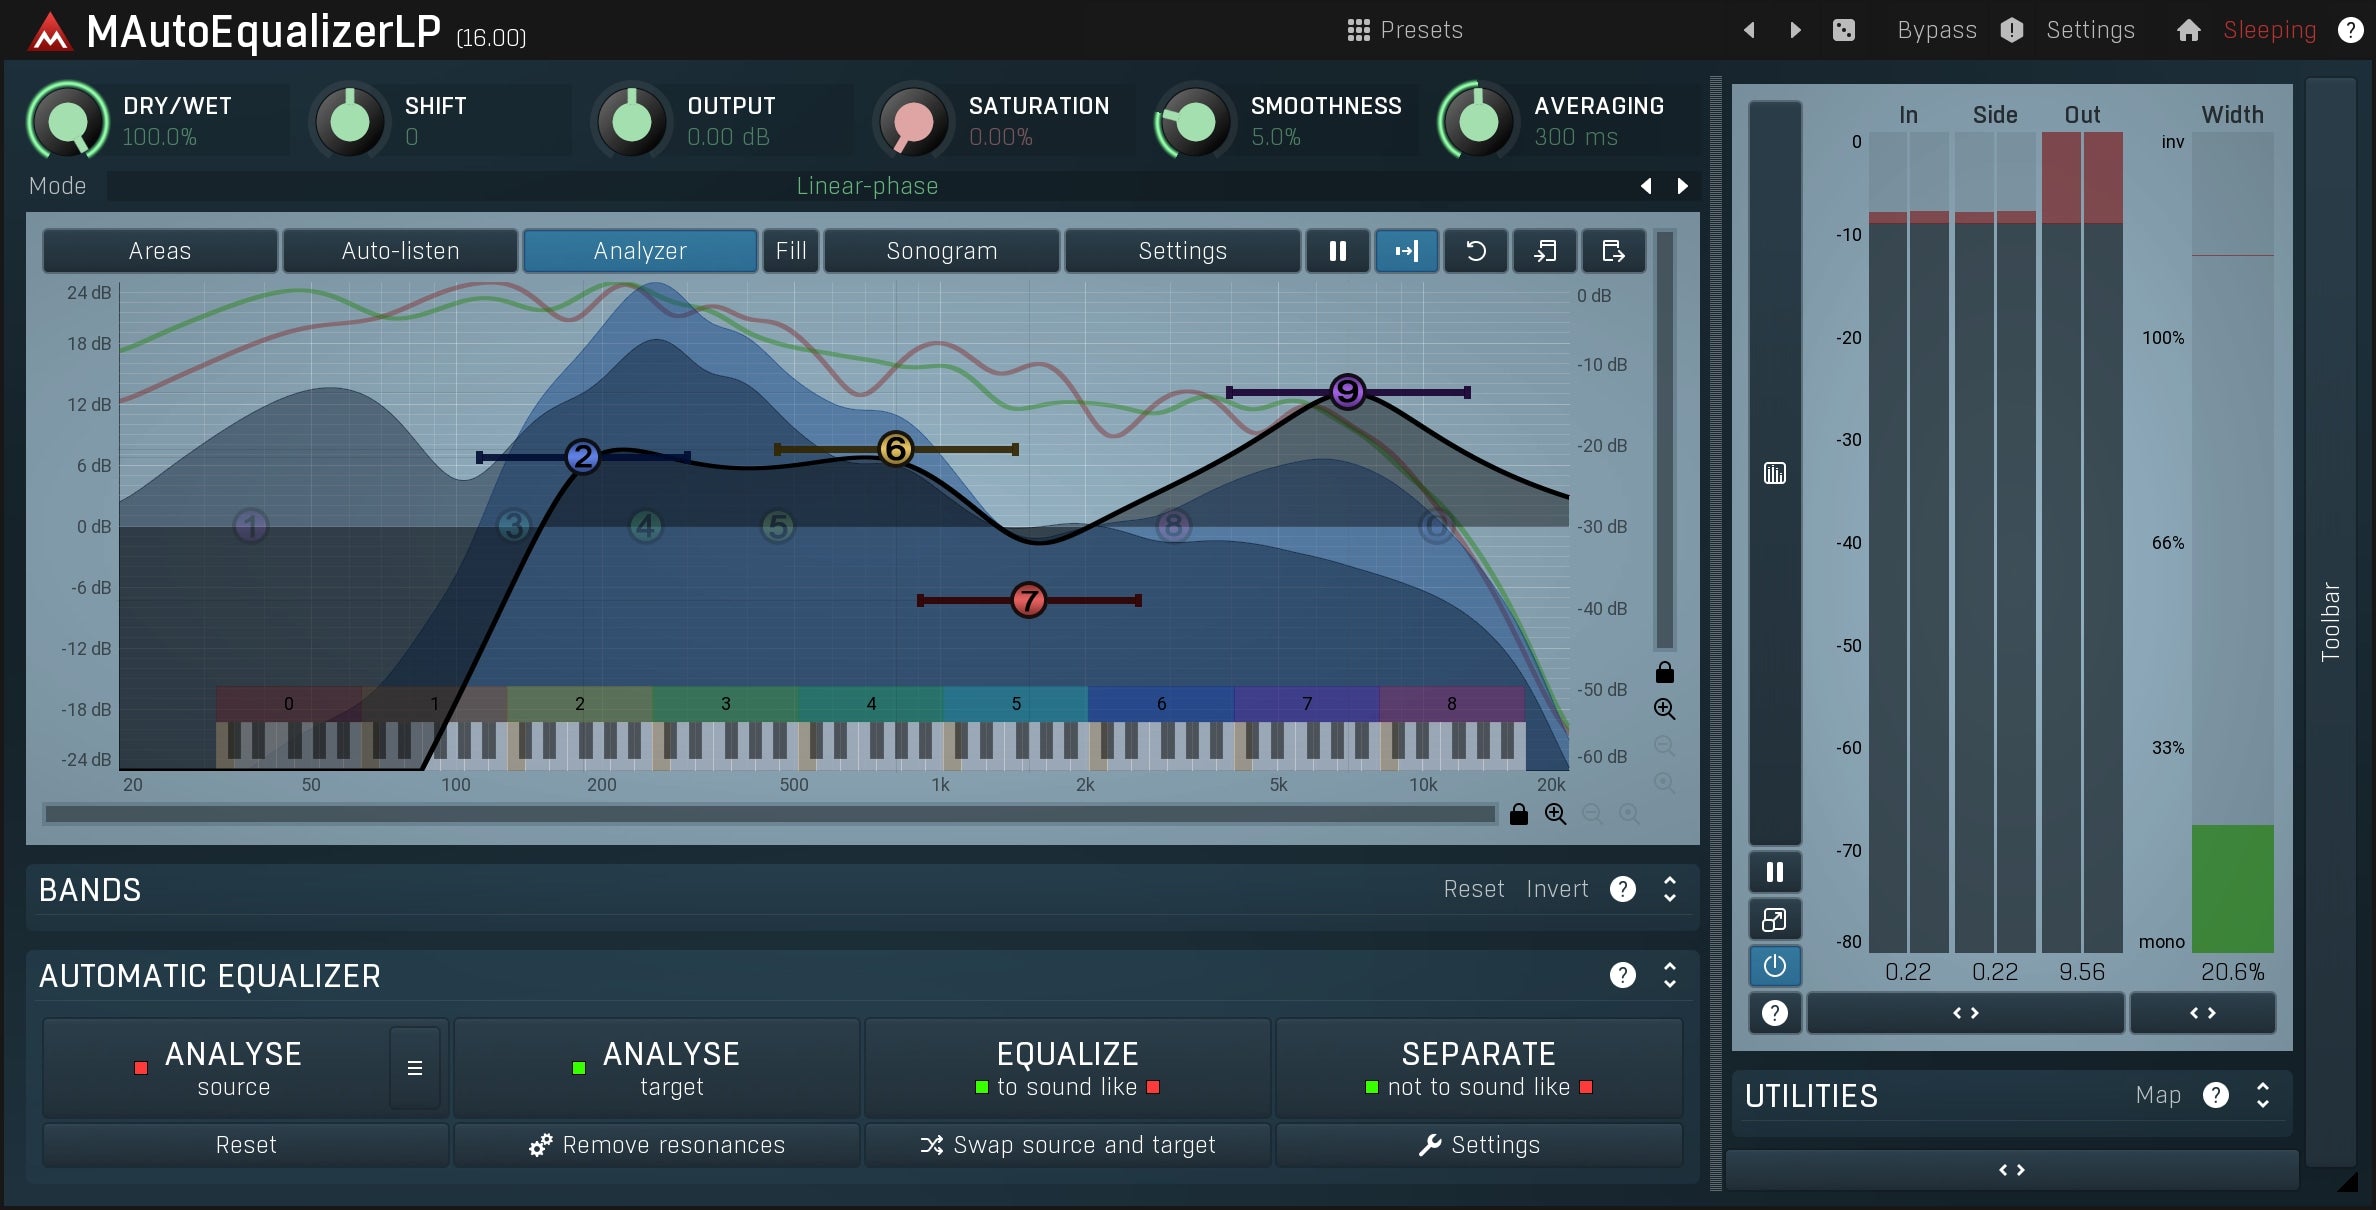The image size is (2376, 1210).
Task: Click the export analysis icon at toolbar end
Action: [x=1612, y=251]
